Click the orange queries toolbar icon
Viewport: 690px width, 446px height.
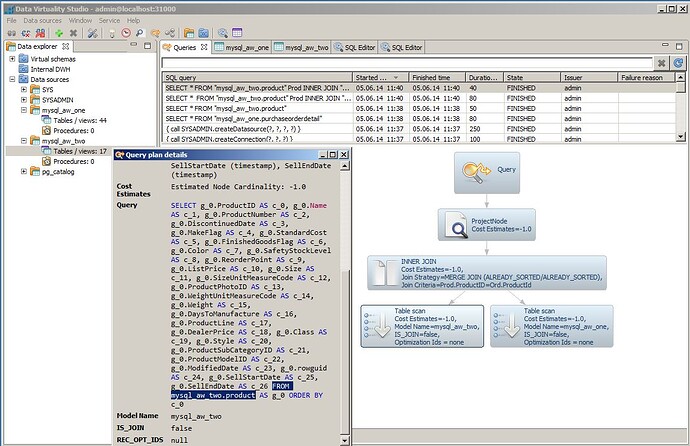(155, 33)
